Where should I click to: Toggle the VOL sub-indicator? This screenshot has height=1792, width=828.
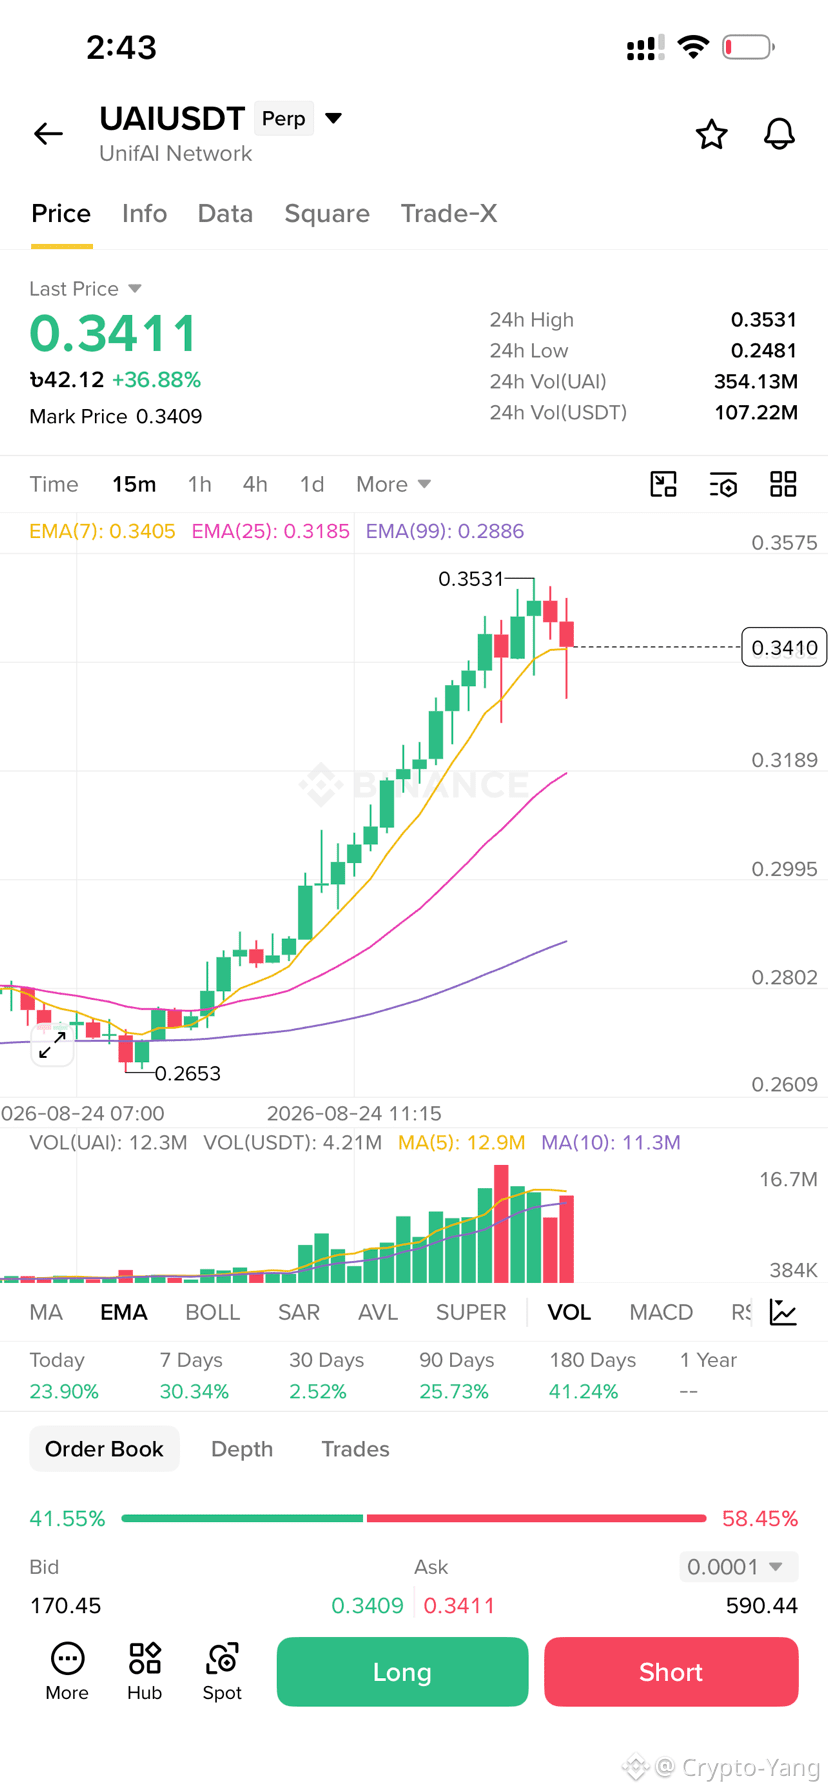(x=569, y=1312)
